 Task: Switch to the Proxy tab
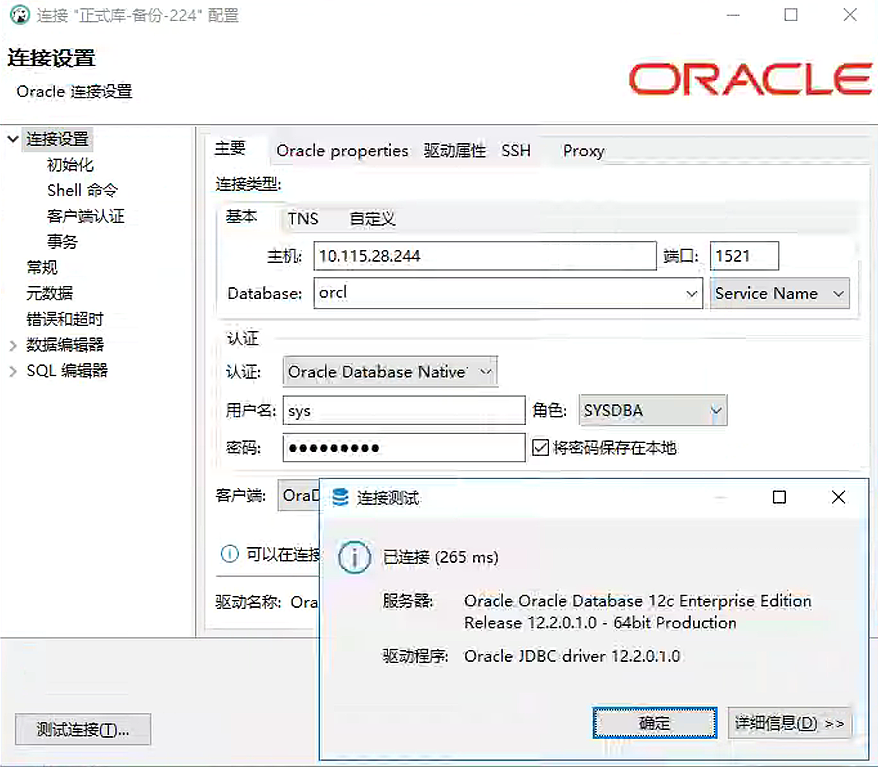click(583, 151)
